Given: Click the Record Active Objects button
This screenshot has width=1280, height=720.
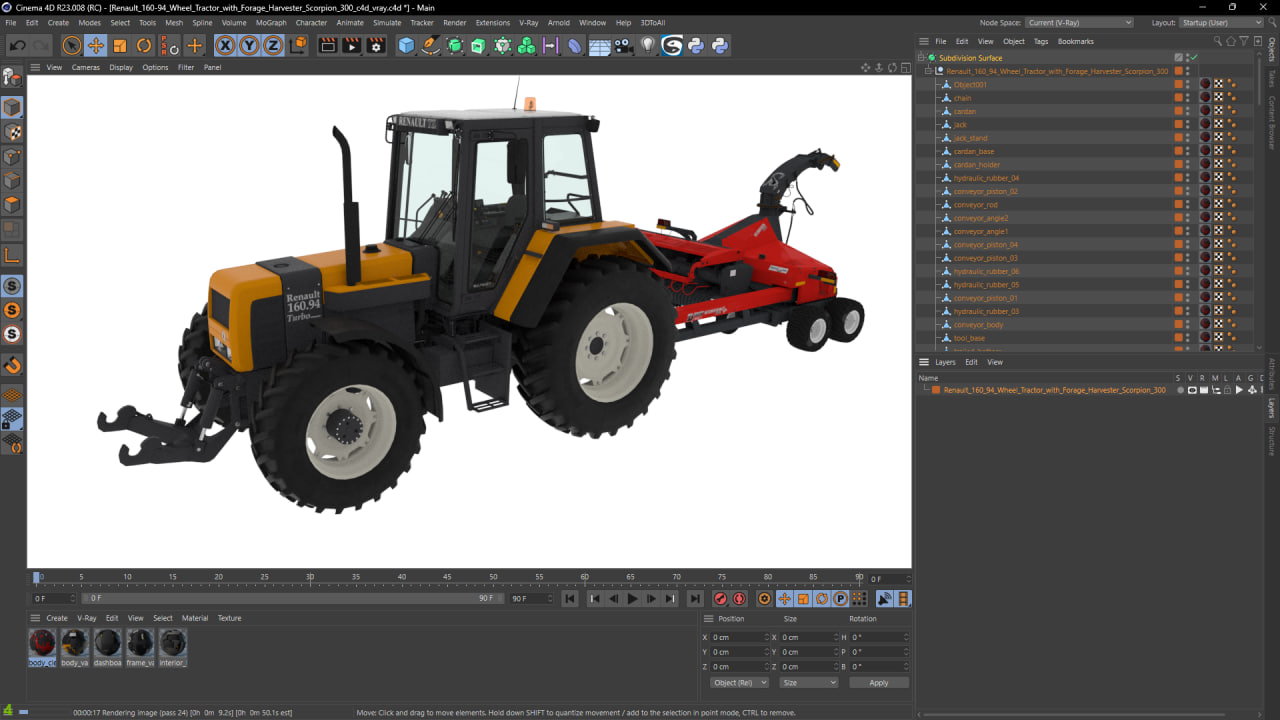Looking at the screenshot, I should point(720,599).
